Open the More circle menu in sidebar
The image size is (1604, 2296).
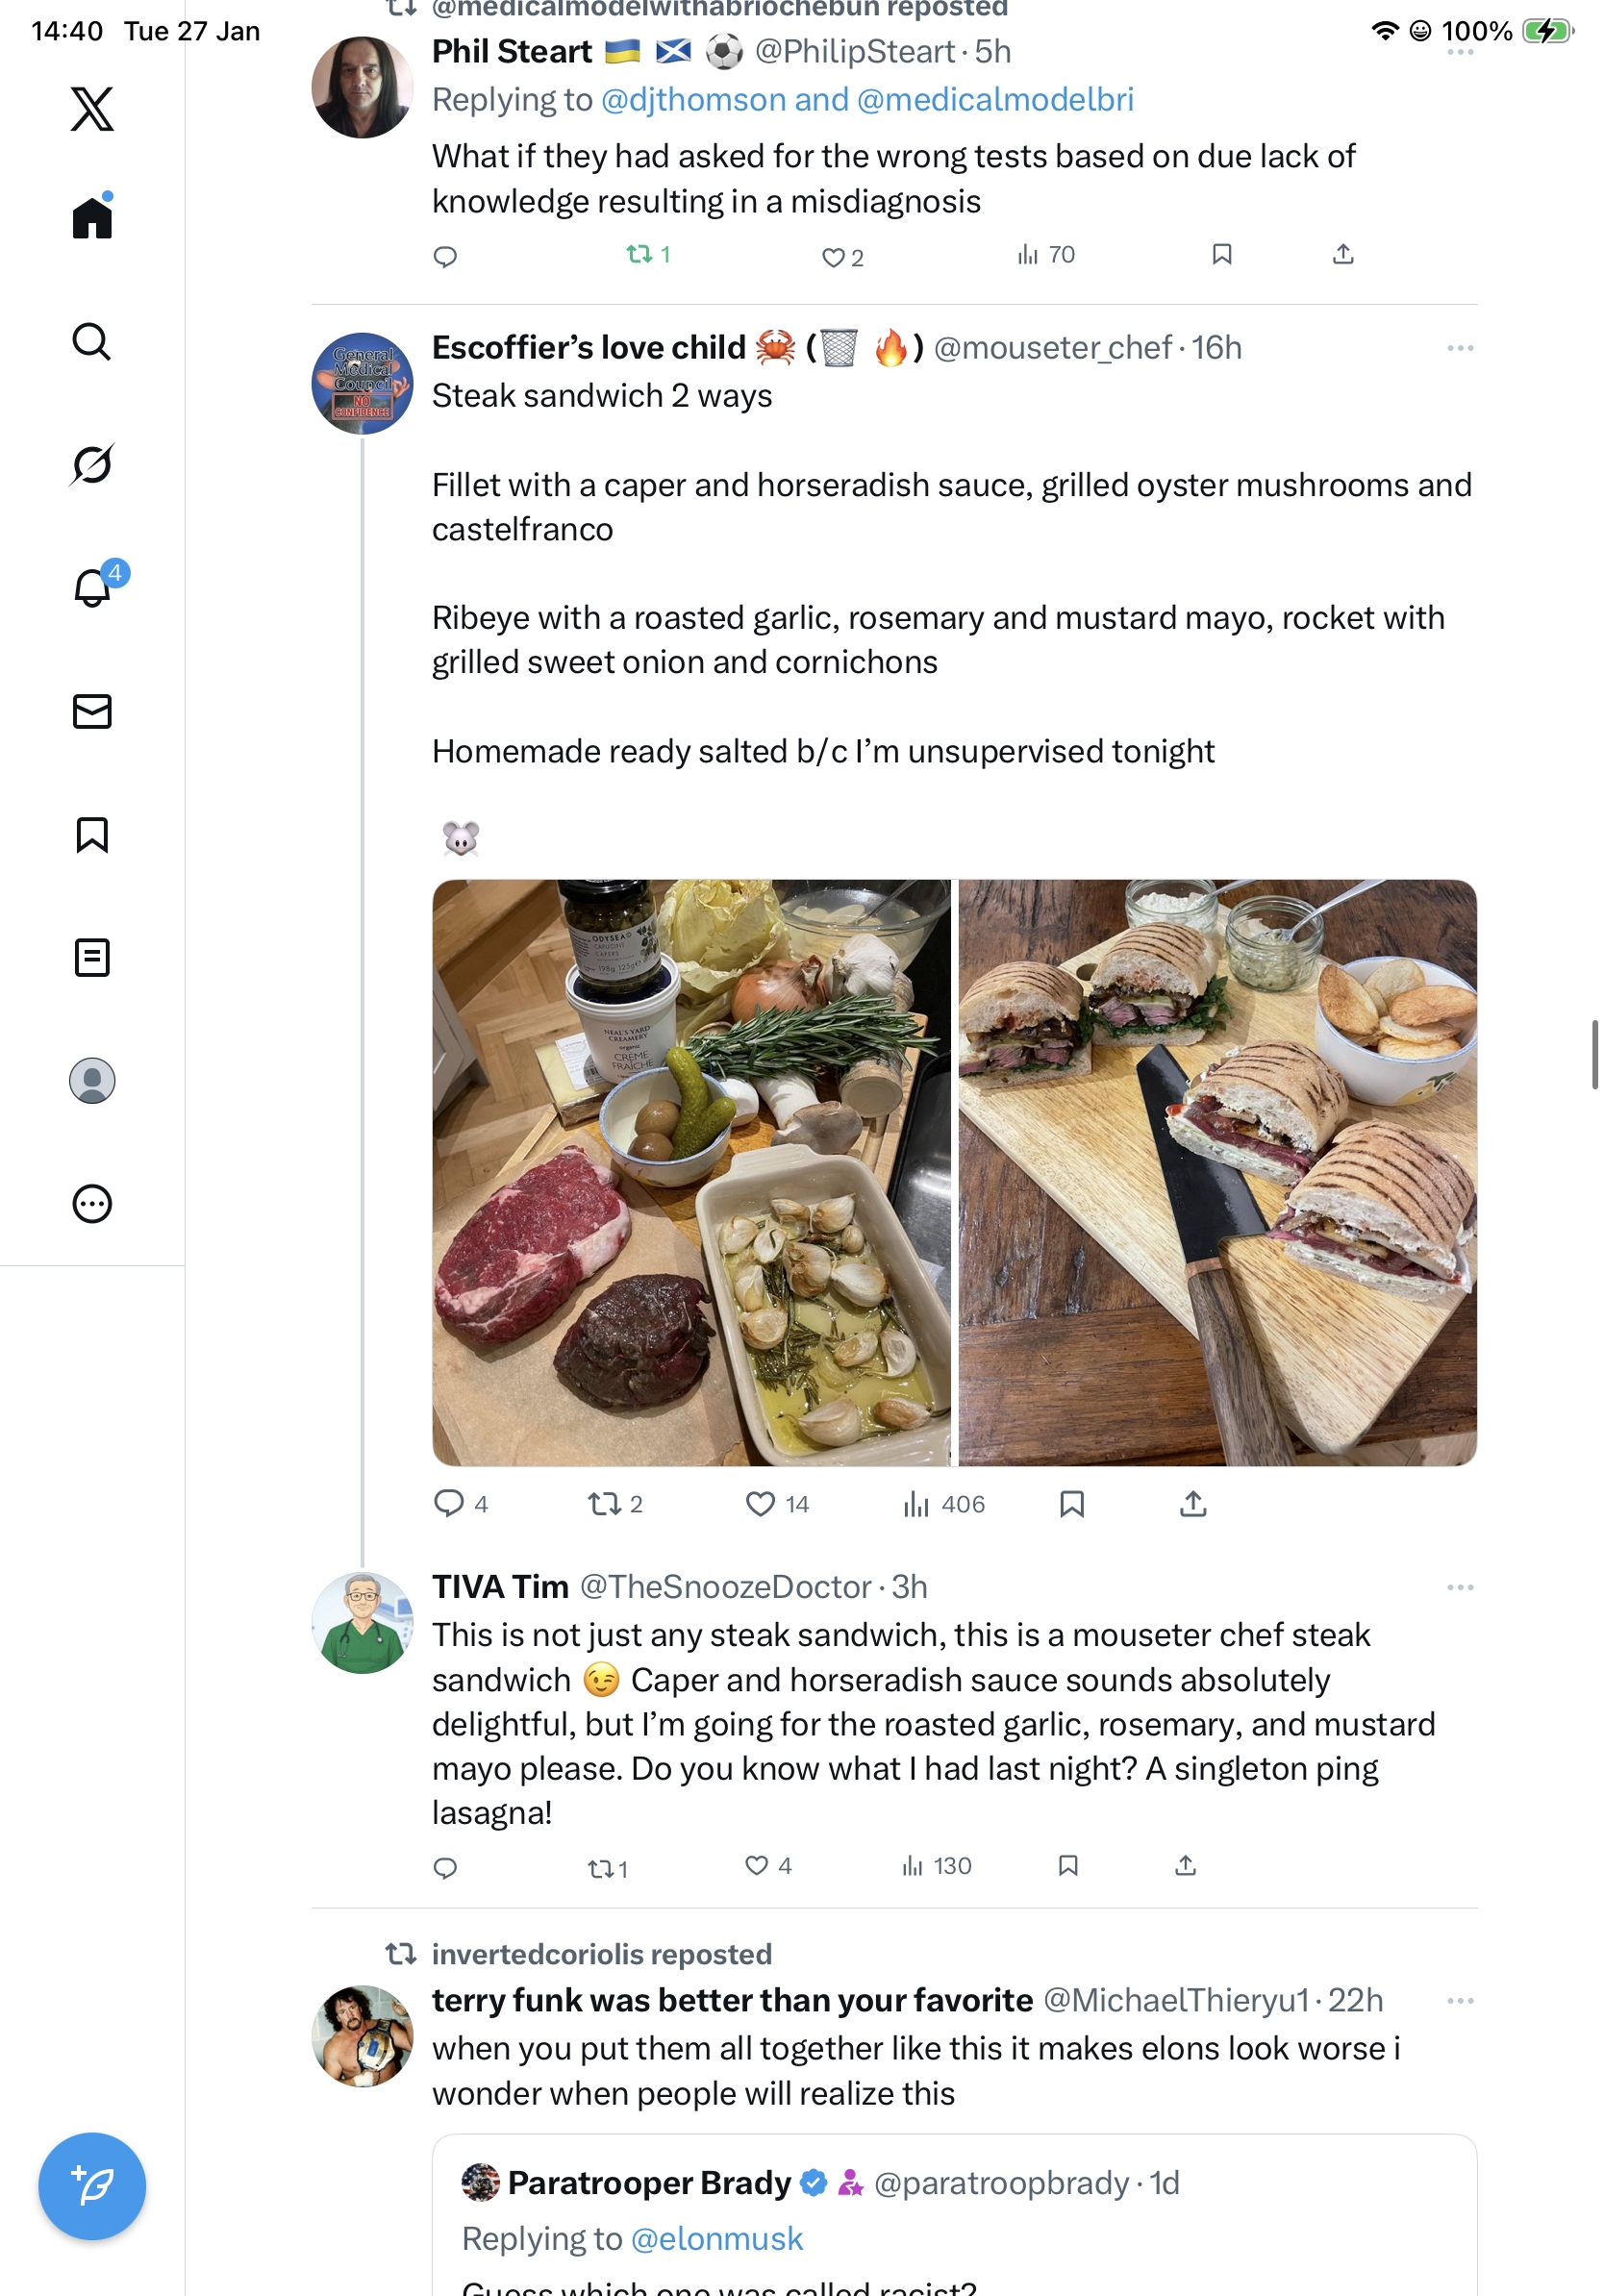92,1203
